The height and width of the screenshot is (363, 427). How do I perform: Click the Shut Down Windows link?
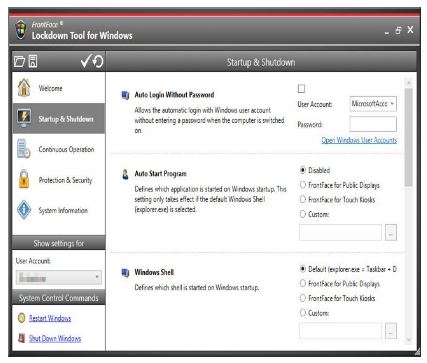point(55,338)
